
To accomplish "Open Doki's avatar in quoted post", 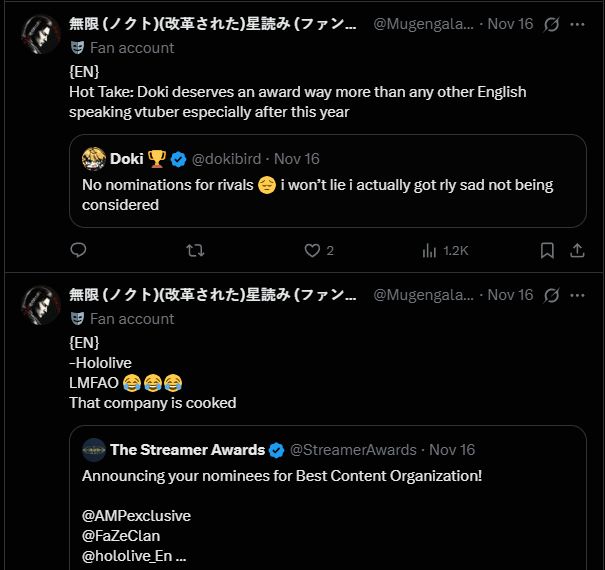I will tap(94, 158).
